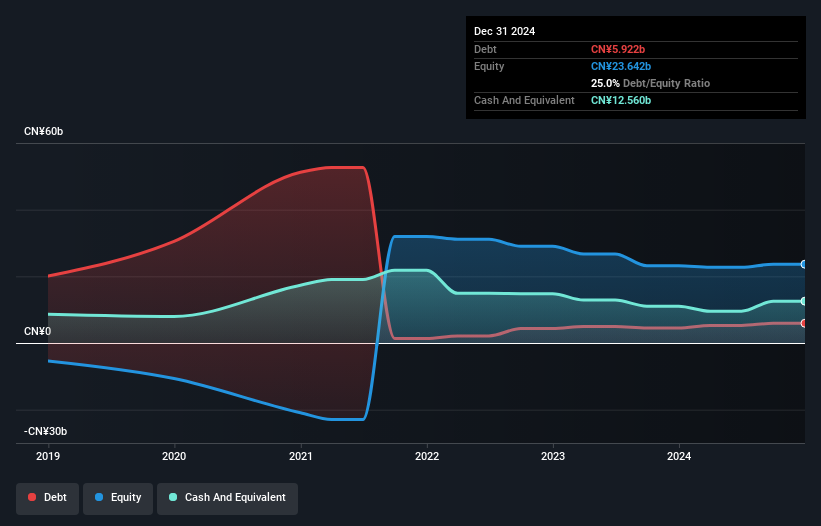The height and width of the screenshot is (526, 821).
Task: Select the Debt end-point marker on chart
Action: [803, 323]
